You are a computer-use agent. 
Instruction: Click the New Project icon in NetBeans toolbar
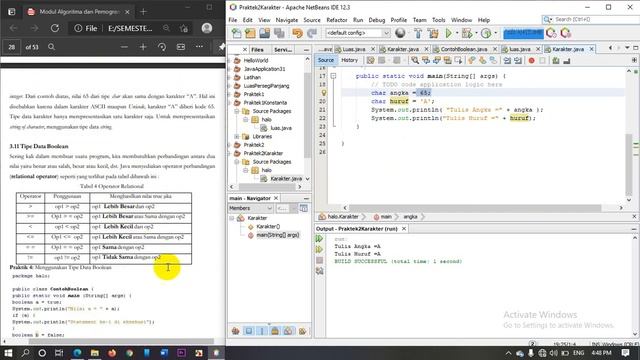click(250, 33)
